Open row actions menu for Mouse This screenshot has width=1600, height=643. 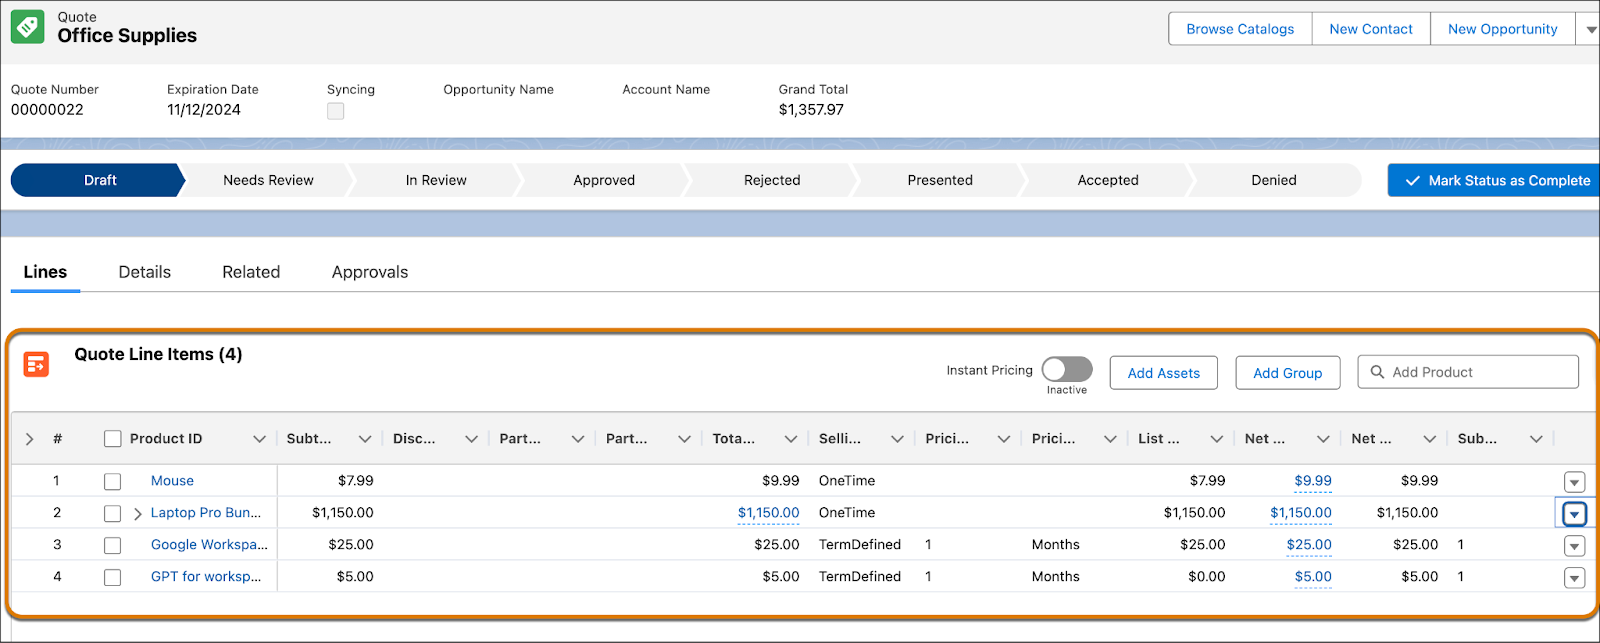pyautogui.click(x=1574, y=482)
